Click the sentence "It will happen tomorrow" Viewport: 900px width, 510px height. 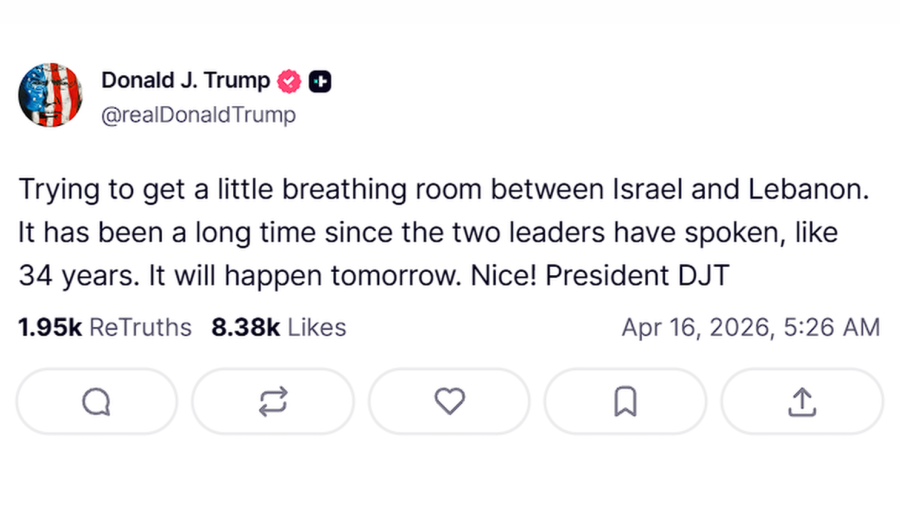[297, 276]
